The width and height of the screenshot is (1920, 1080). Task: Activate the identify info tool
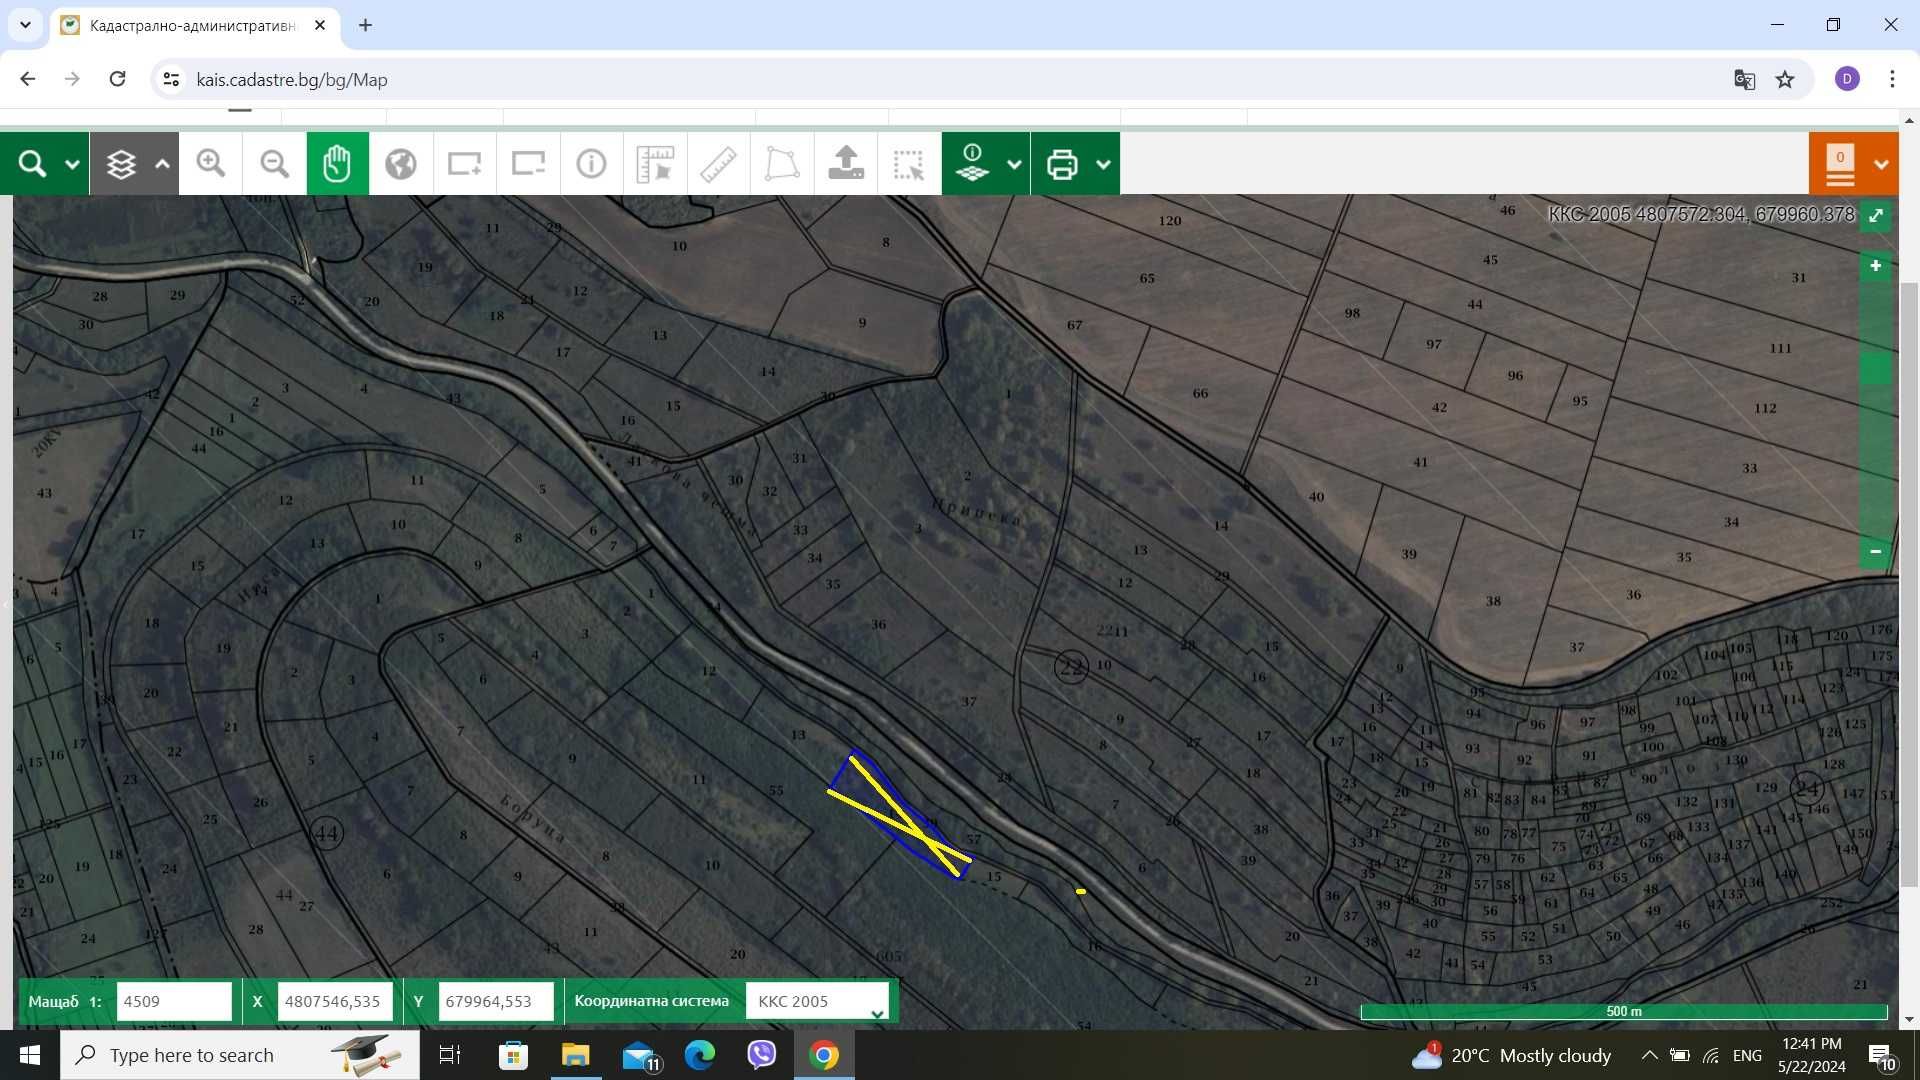point(591,164)
